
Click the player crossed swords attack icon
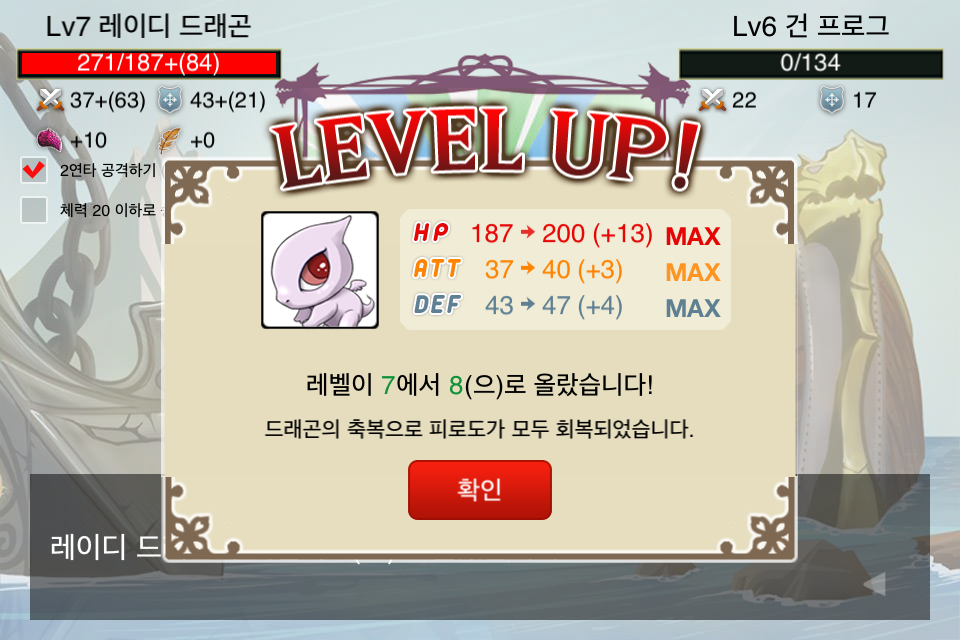pos(50,100)
